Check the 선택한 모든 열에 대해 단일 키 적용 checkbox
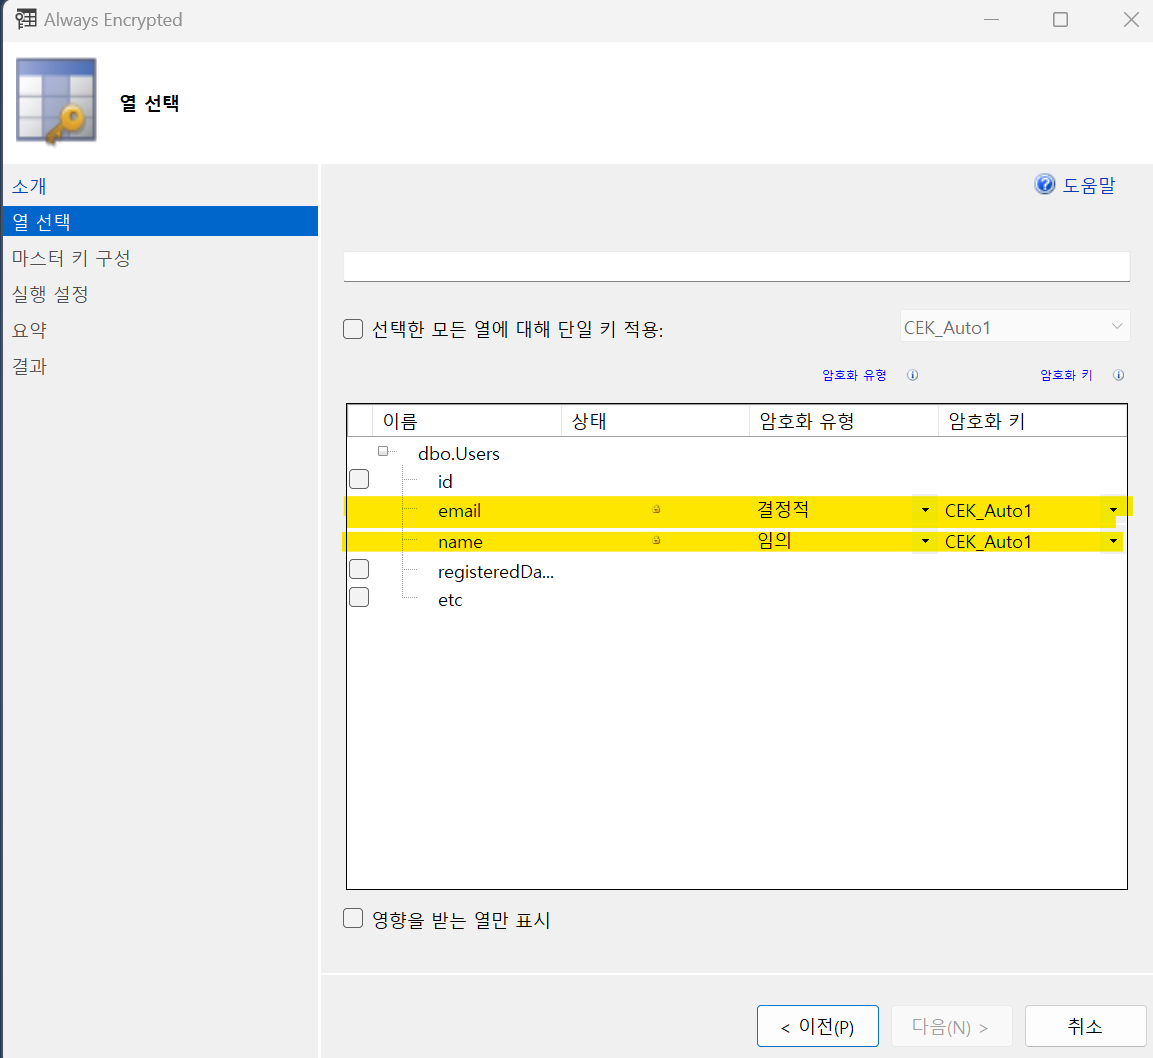1153x1058 pixels. (x=353, y=329)
